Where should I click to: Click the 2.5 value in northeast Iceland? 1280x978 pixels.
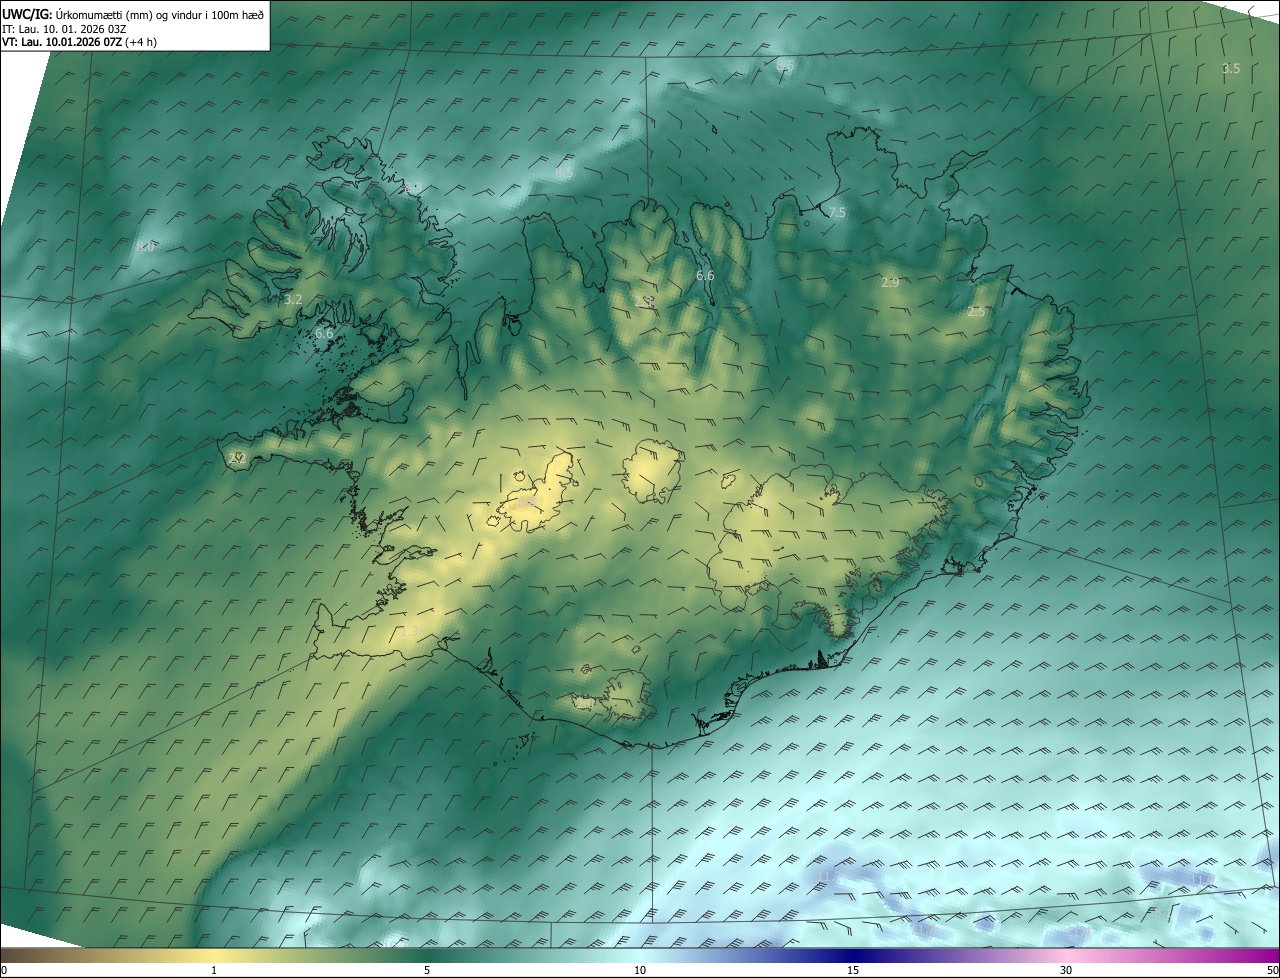pos(976,311)
